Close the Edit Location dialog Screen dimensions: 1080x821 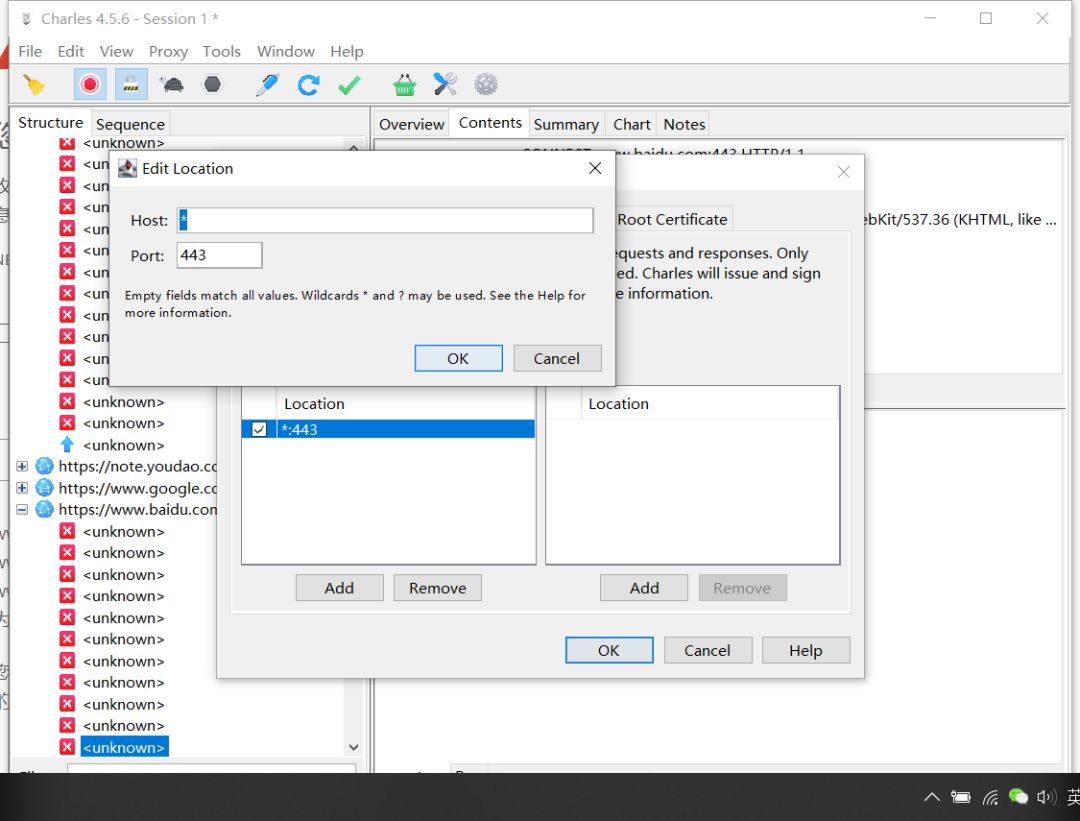pos(595,168)
